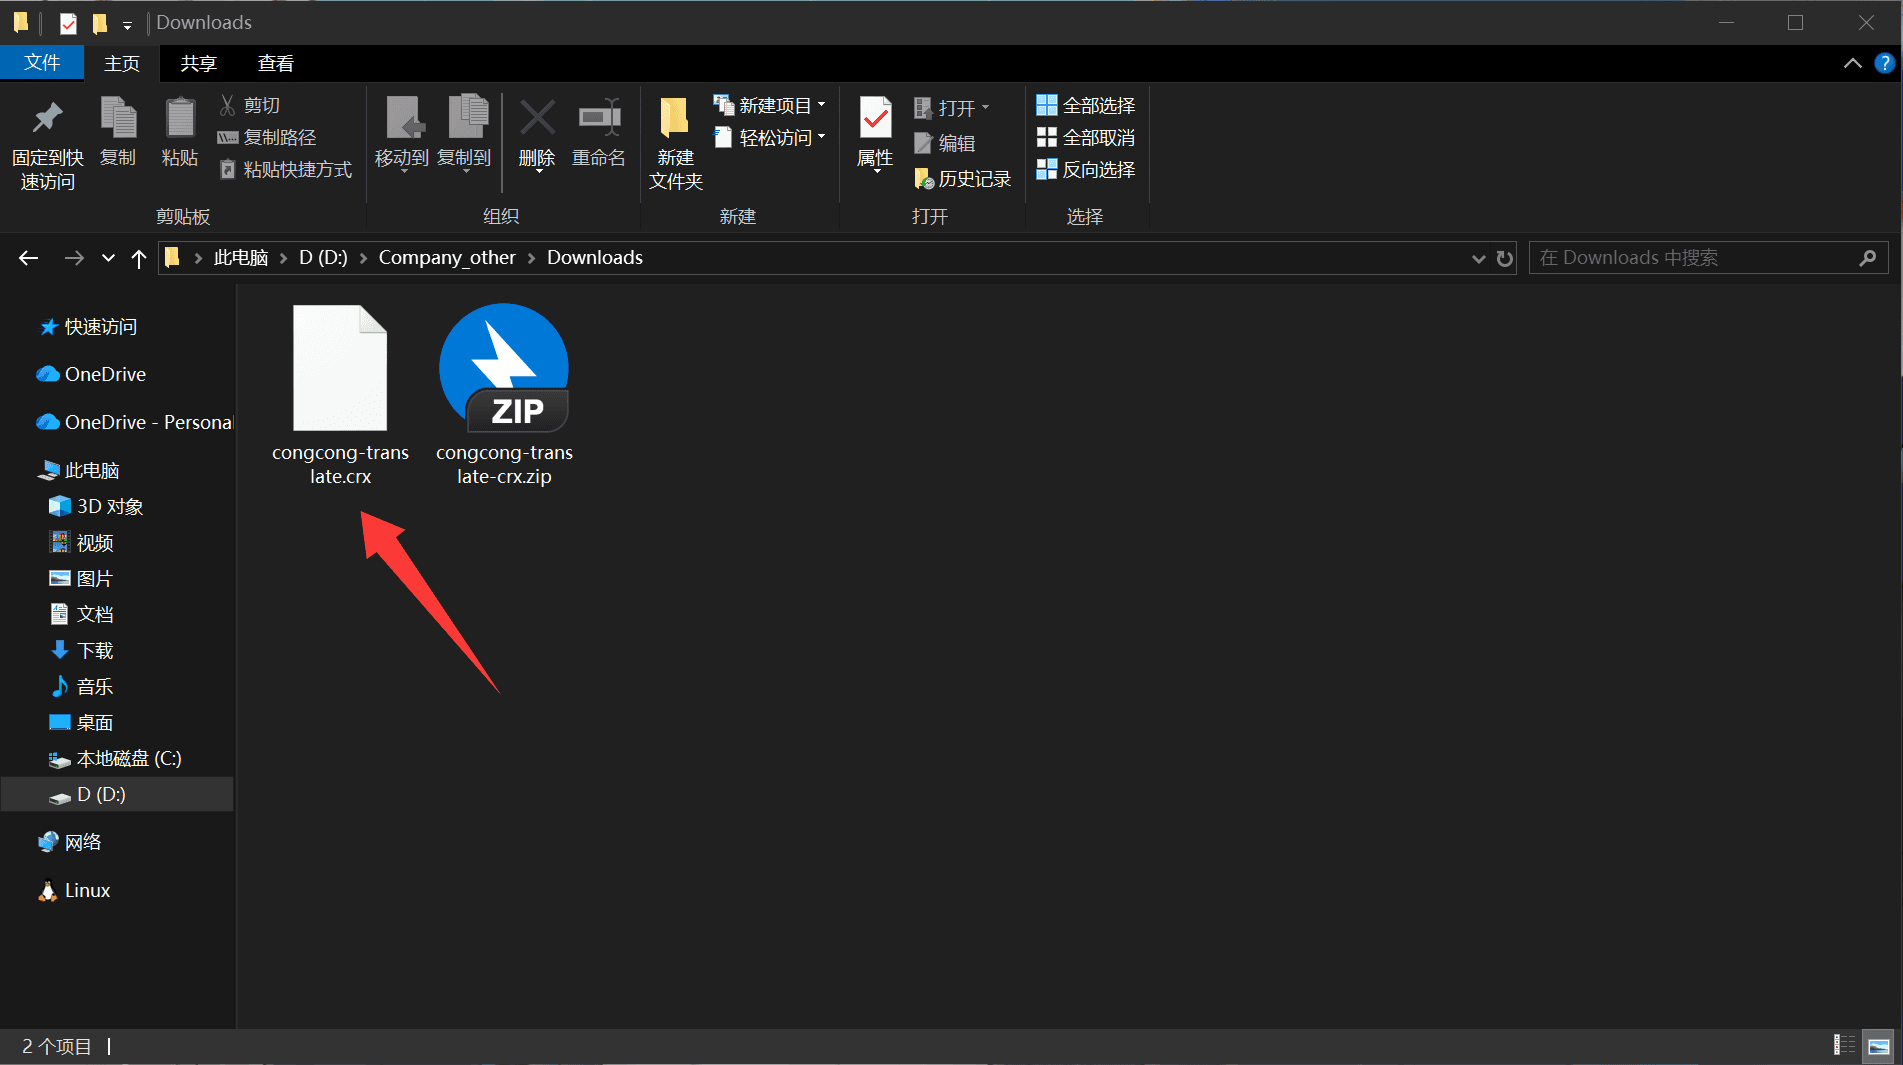The image size is (1903, 1065).
Task: Switch to details view in status bar
Action: tap(1844, 1046)
